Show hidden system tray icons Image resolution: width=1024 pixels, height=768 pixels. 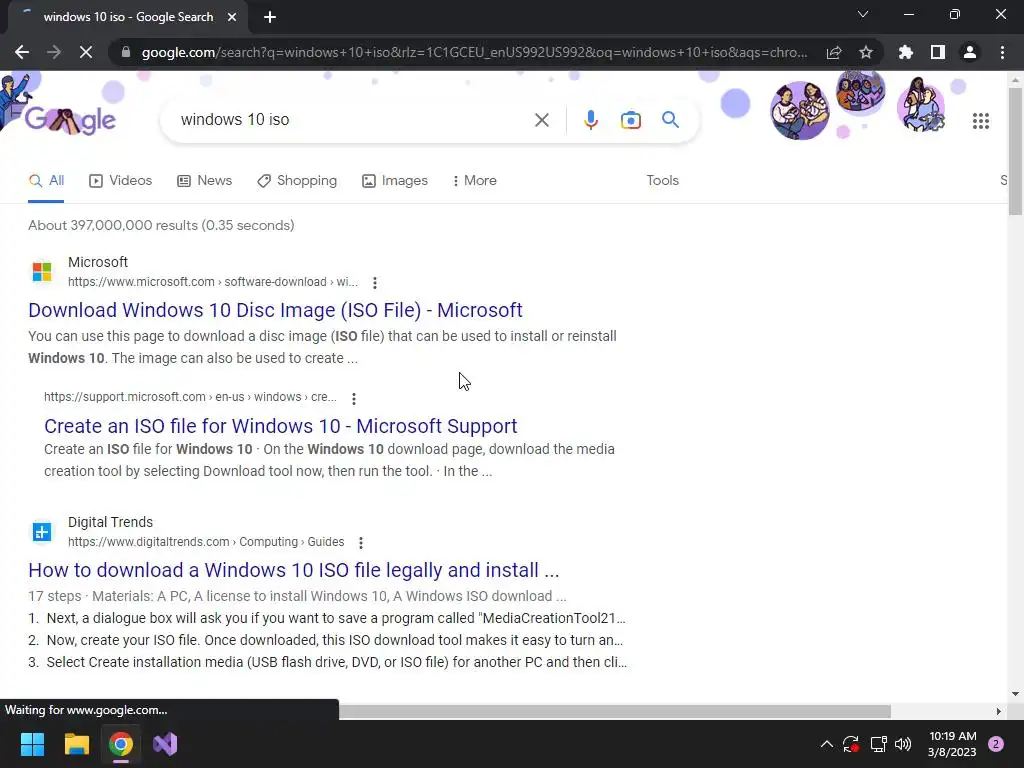click(x=826, y=744)
